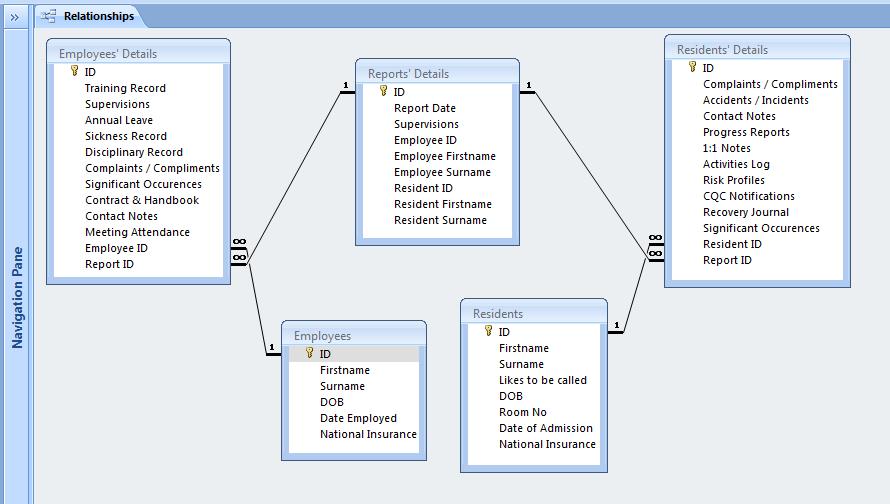Select the CQC Notifications field
Viewport: 890px width, 504px height.
pyautogui.click(x=749, y=196)
